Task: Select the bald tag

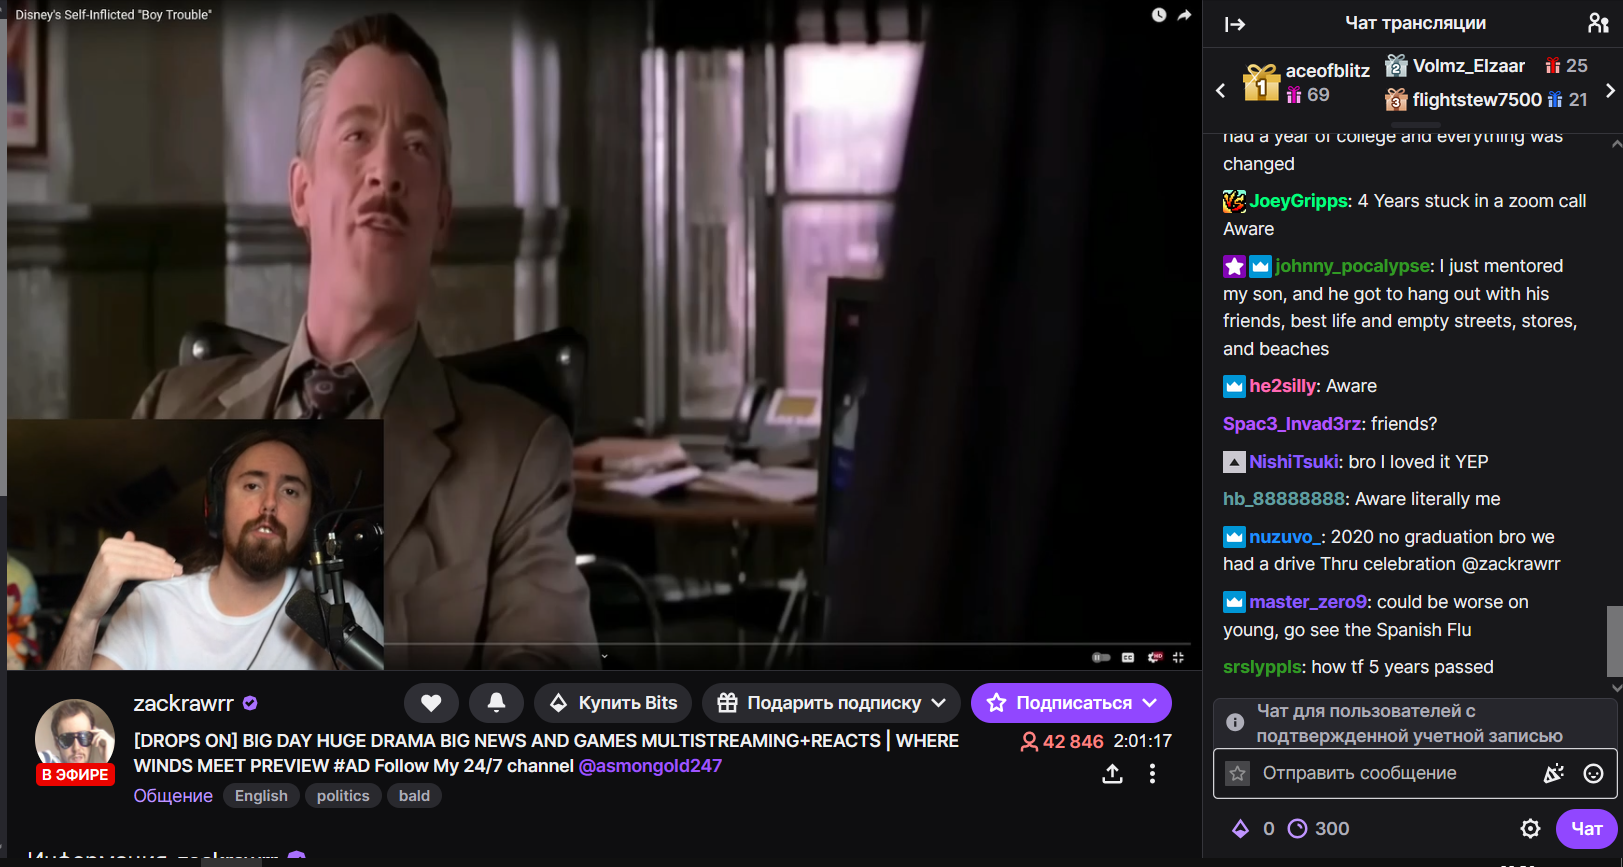Action: tap(414, 796)
